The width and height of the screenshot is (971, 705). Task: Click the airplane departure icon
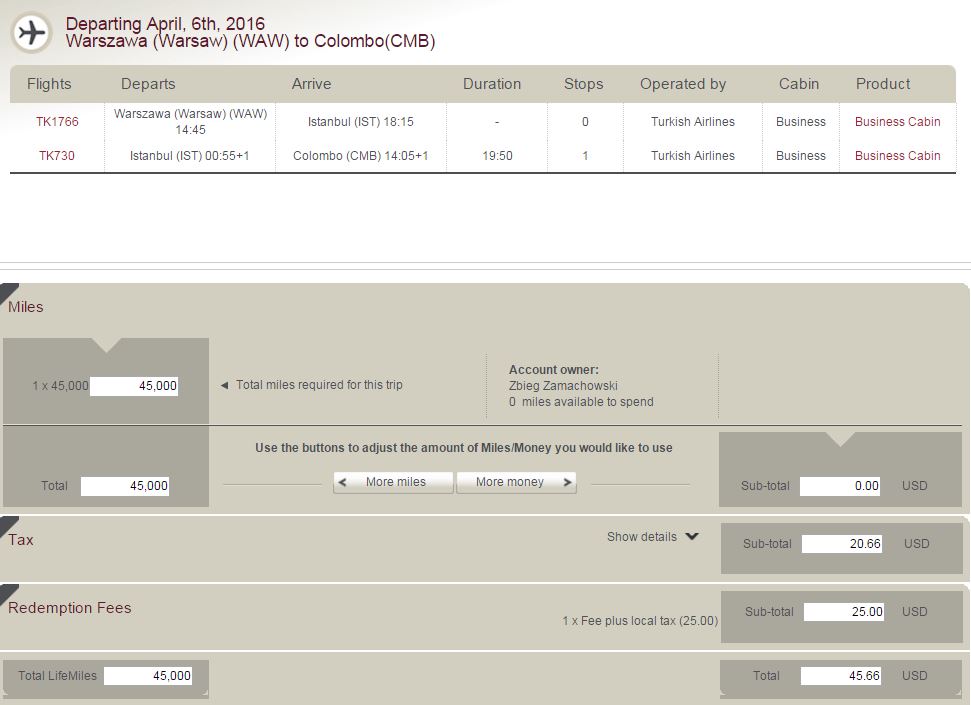point(31,32)
